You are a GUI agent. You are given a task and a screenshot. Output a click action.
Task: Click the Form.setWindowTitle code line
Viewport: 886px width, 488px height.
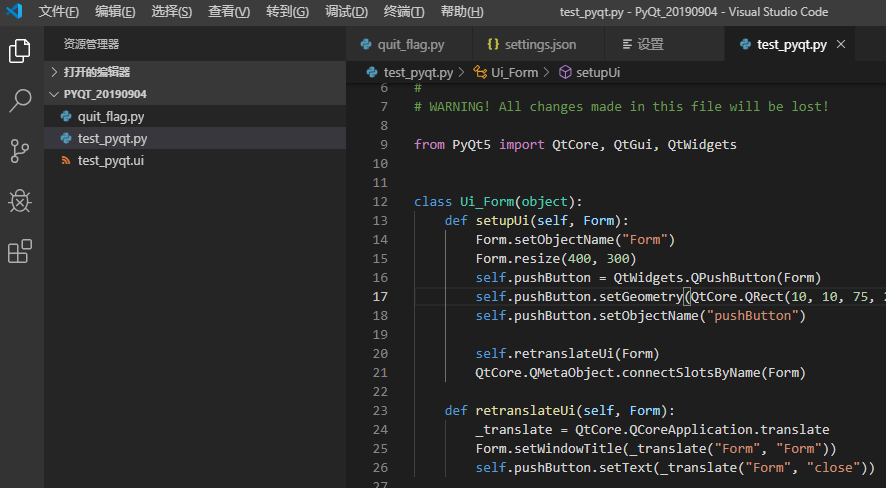coord(655,448)
